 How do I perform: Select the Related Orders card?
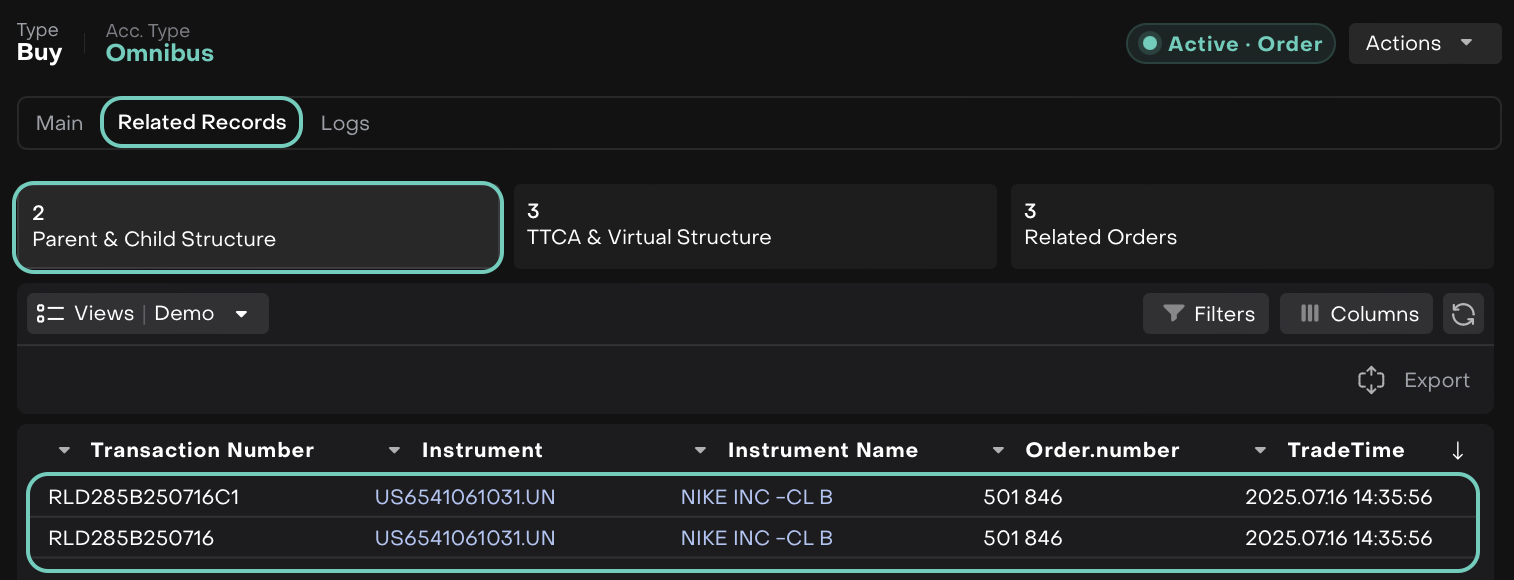1252,226
